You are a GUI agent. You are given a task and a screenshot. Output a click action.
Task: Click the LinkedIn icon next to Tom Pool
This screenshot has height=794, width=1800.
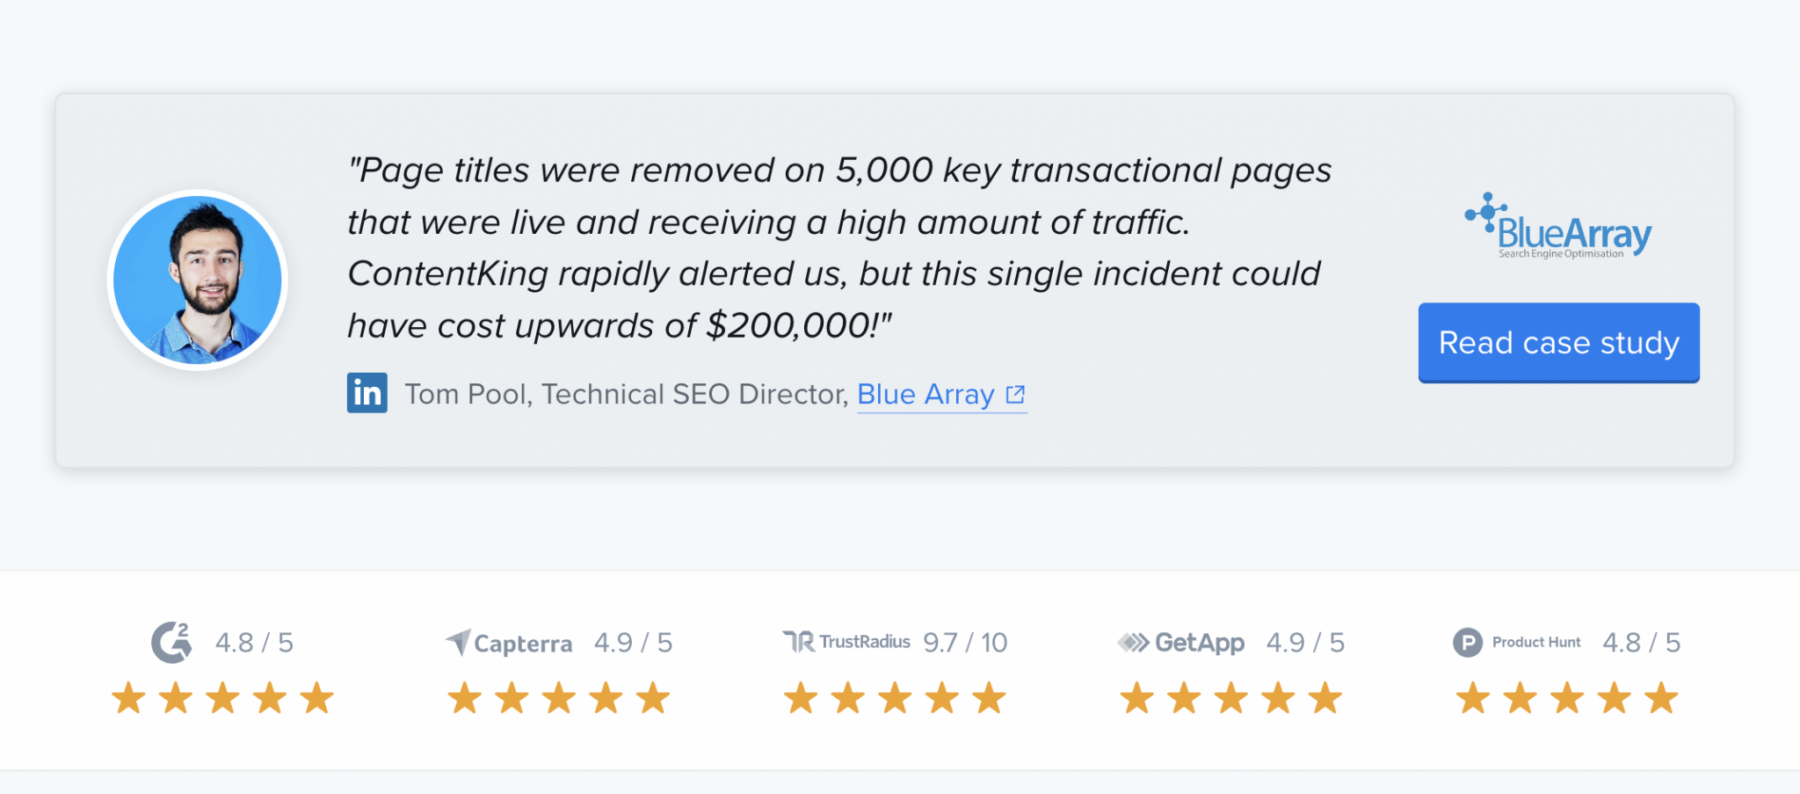[367, 393]
